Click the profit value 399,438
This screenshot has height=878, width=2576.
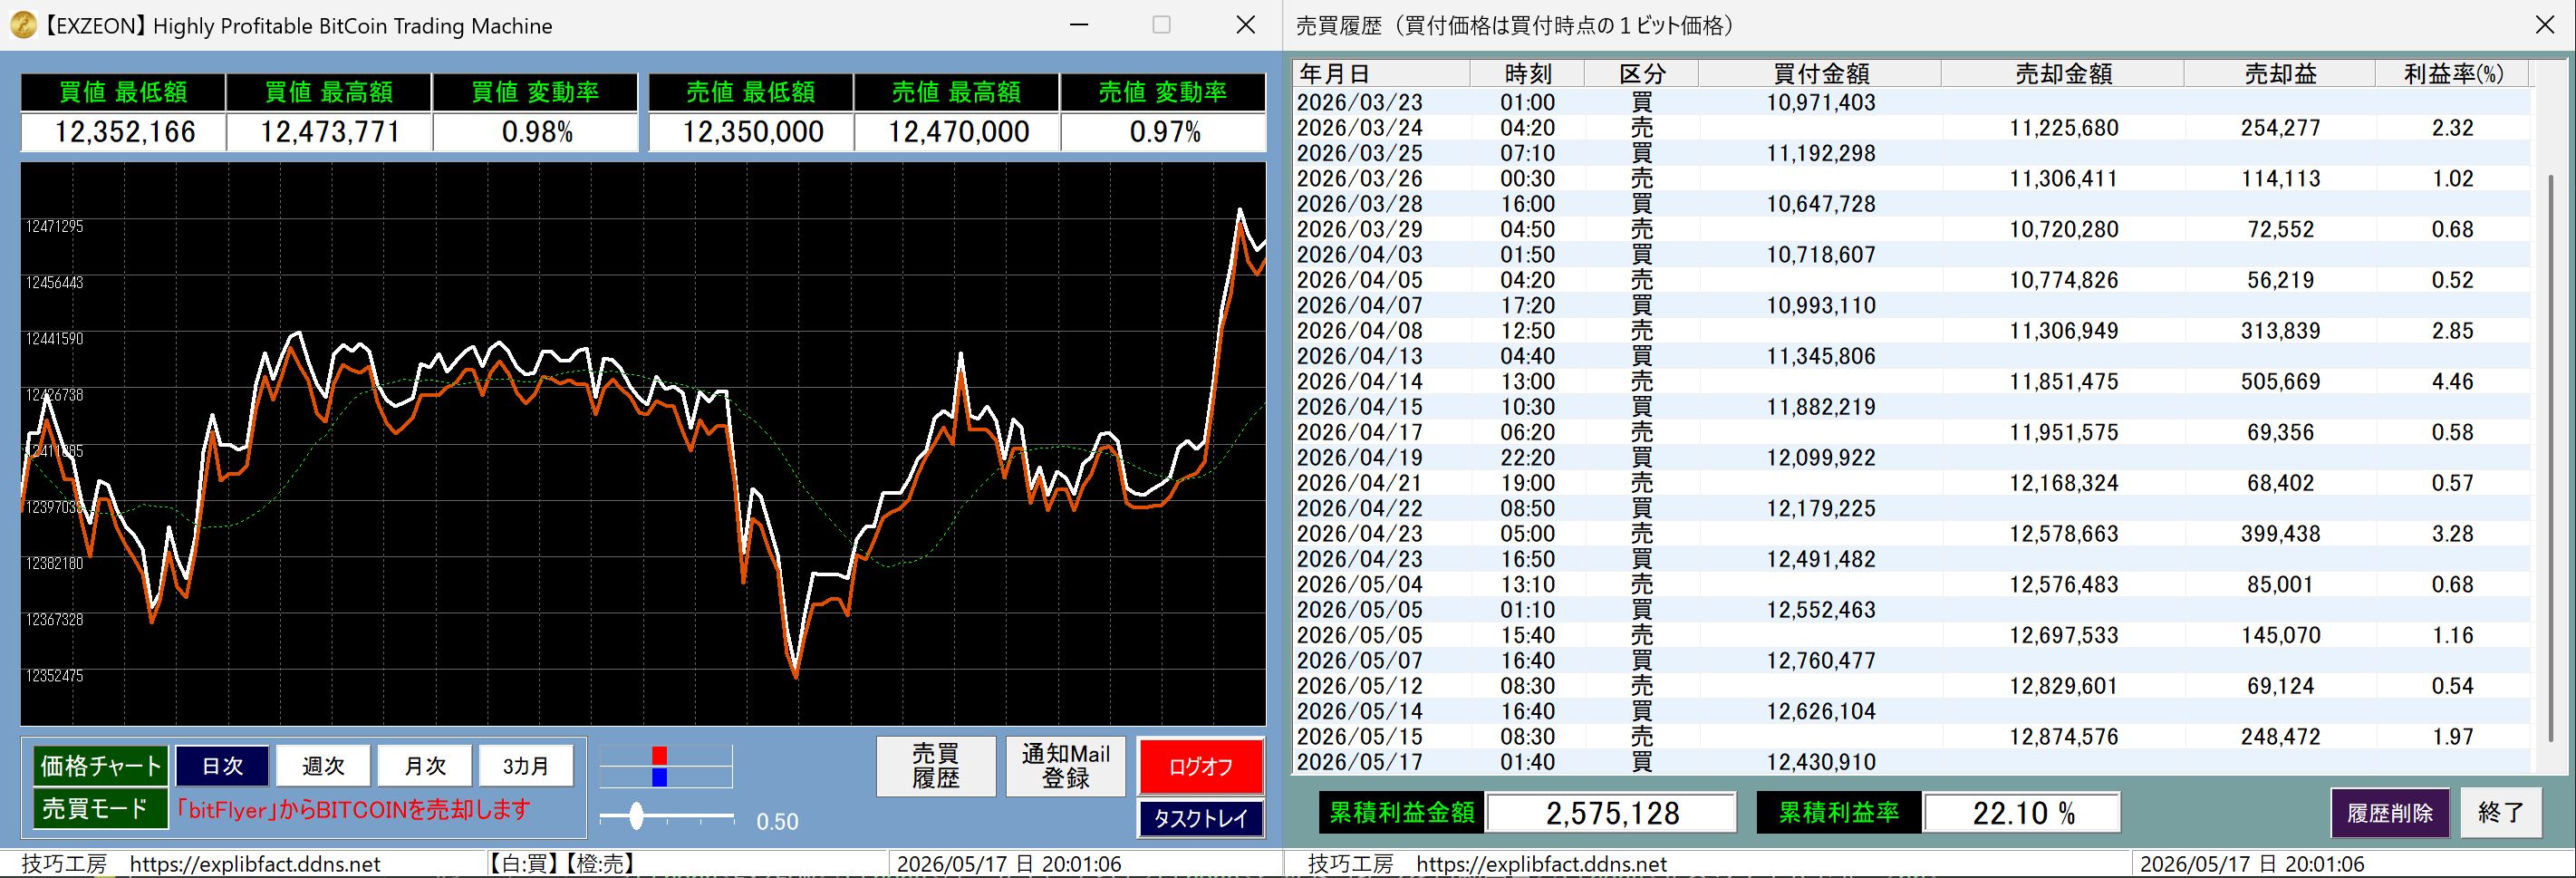coord(2280,534)
